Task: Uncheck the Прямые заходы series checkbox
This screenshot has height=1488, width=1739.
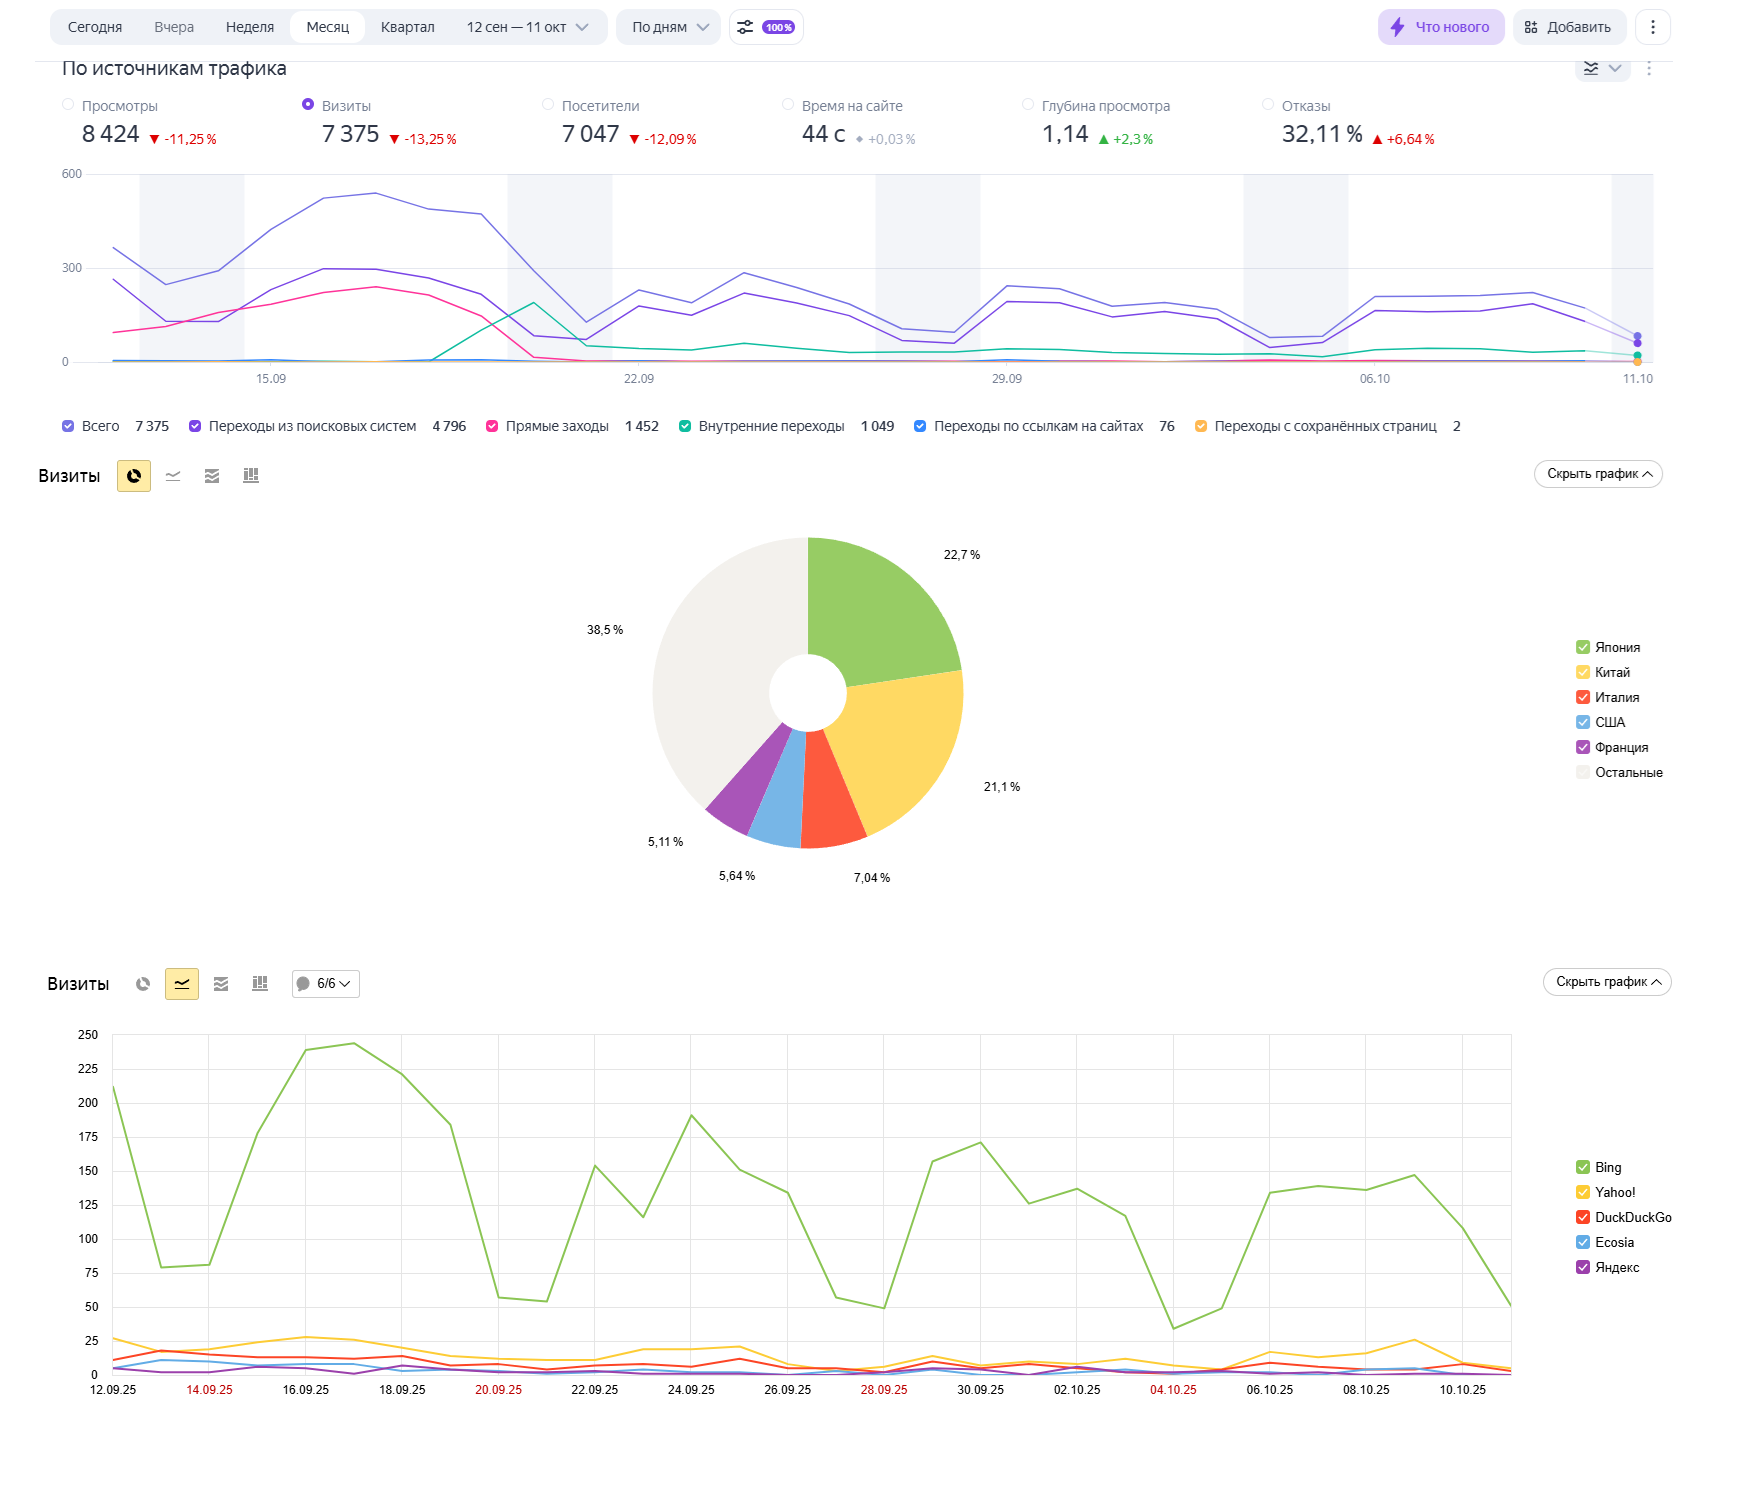Action: [x=492, y=426]
